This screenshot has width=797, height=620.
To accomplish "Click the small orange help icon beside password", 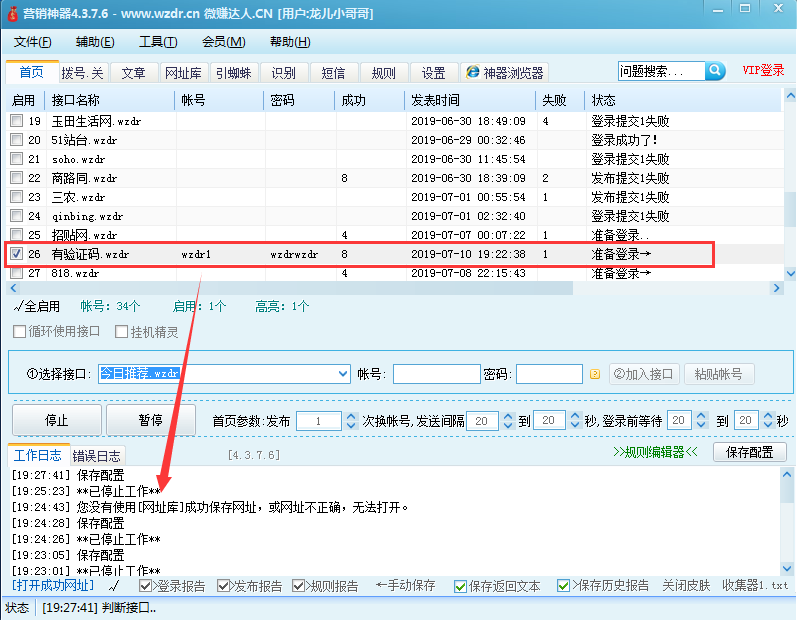I will (x=595, y=375).
